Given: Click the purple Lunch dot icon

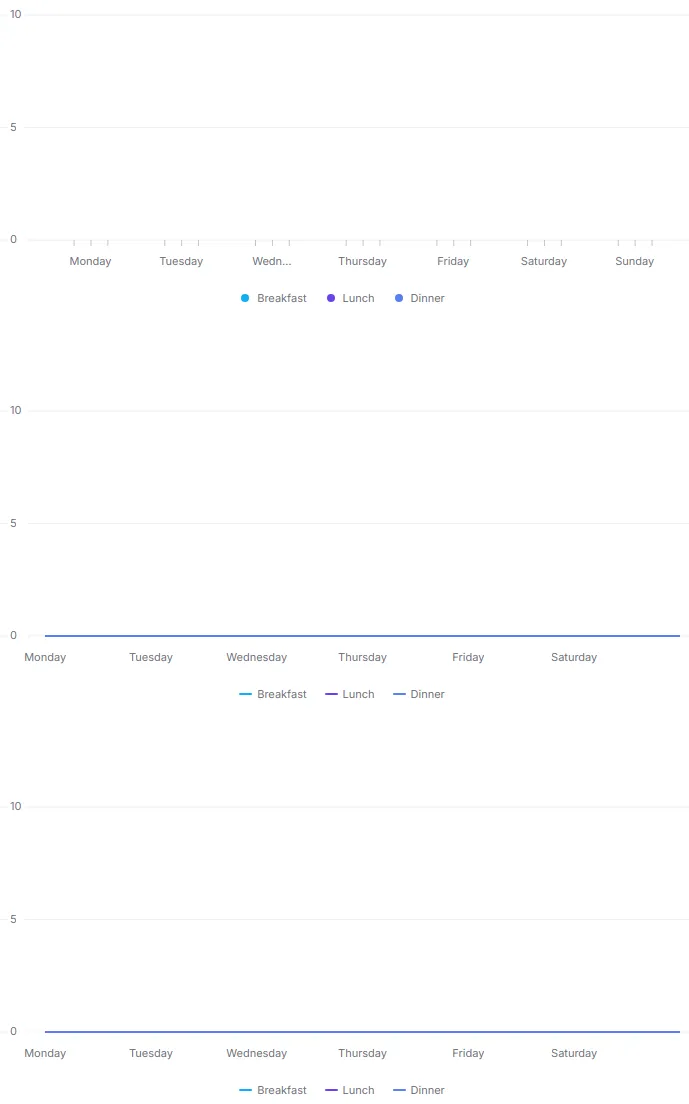Looking at the screenshot, I should coord(331,299).
